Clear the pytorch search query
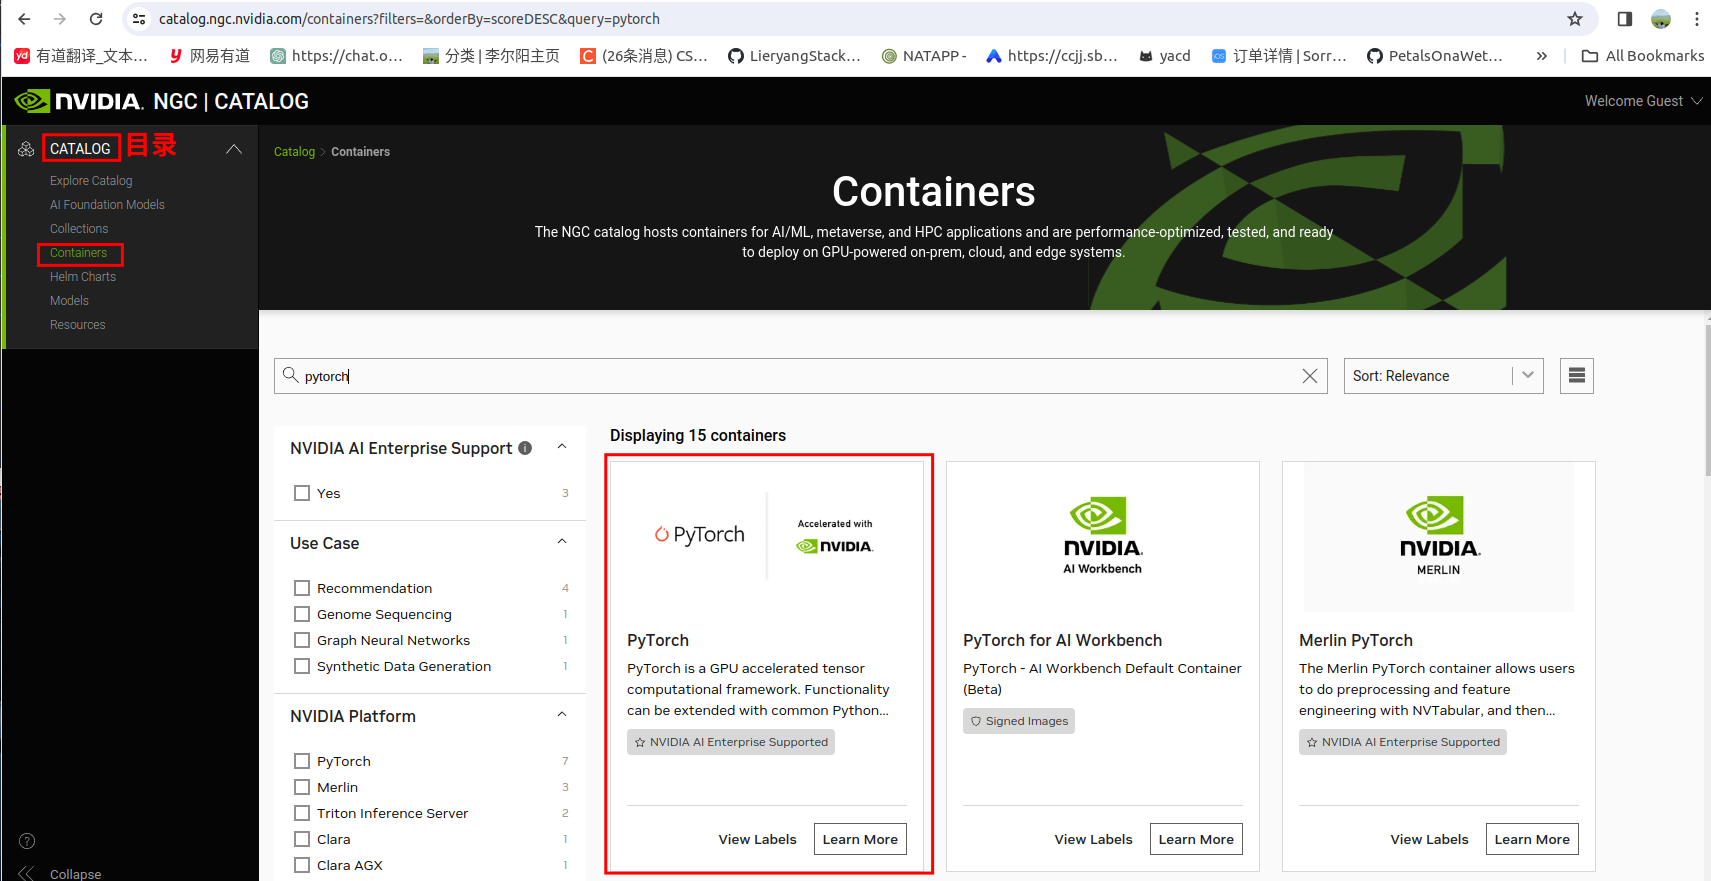The width and height of the screenshot is (1711, 881). coord(1310,376)
